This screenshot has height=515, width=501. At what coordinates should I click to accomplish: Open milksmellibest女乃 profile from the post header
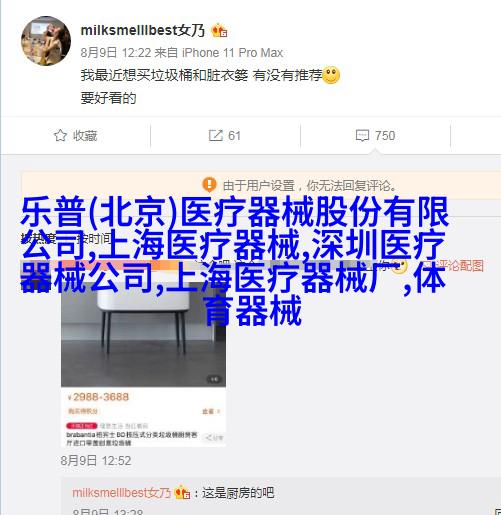[143, 30]
